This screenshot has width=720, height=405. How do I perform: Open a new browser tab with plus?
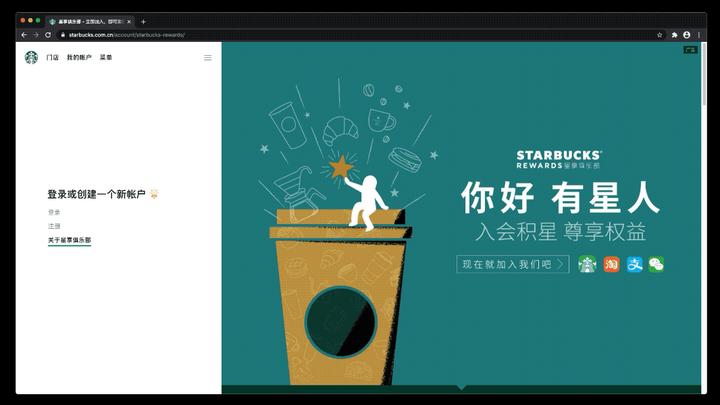[143, 22]
